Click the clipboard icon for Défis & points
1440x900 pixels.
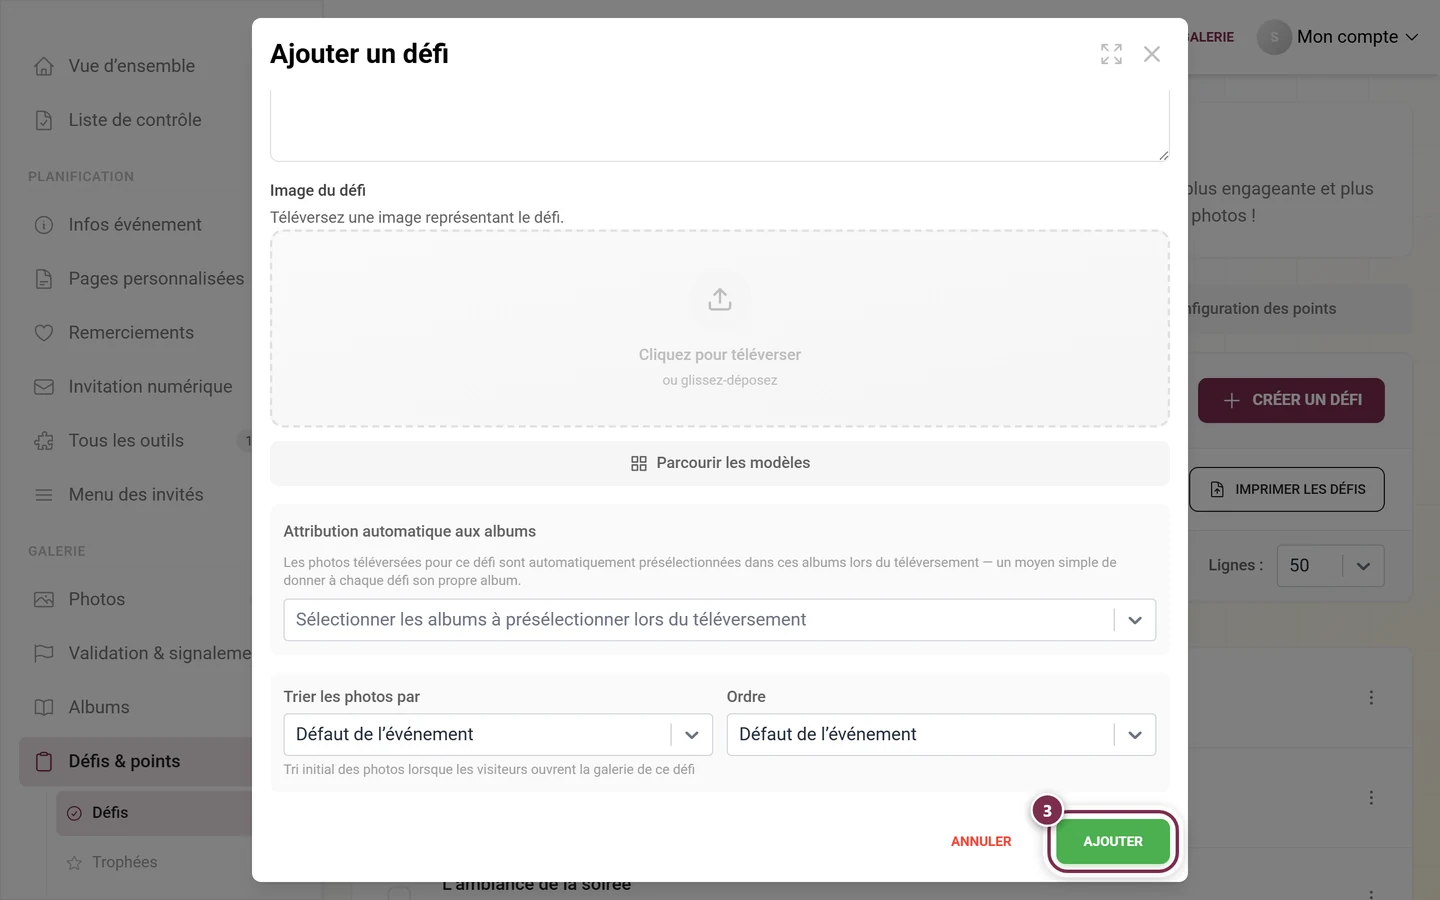tap(44, 761)
